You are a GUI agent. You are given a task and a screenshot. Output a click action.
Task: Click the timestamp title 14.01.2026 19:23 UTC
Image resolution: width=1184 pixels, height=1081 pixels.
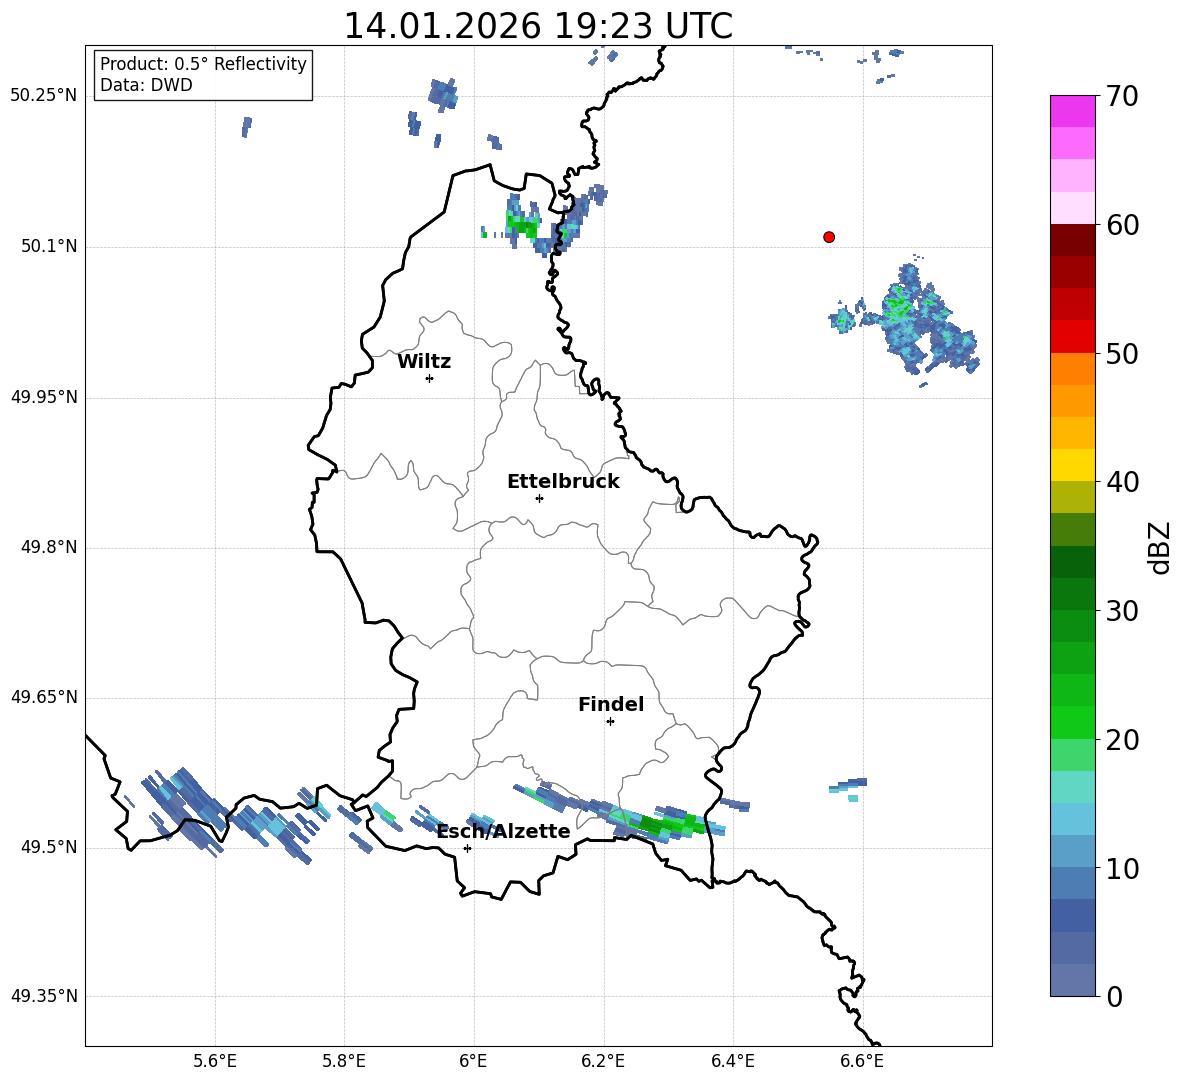coord(538,26)
